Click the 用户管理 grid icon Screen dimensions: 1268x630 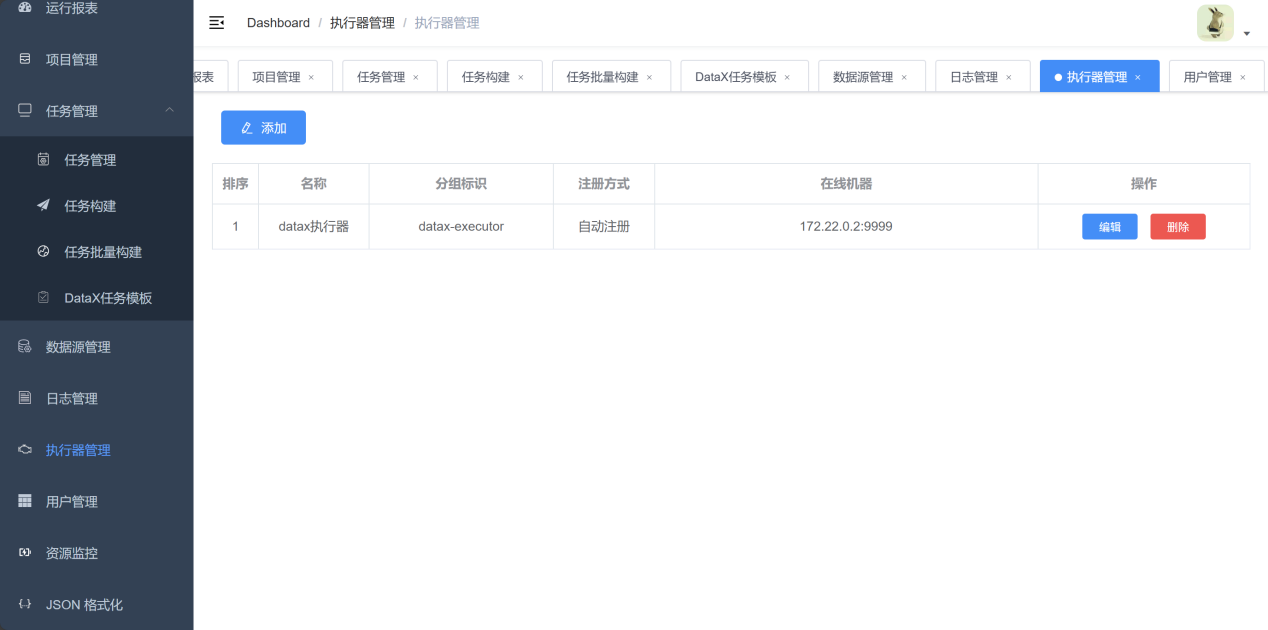point(25,501)
